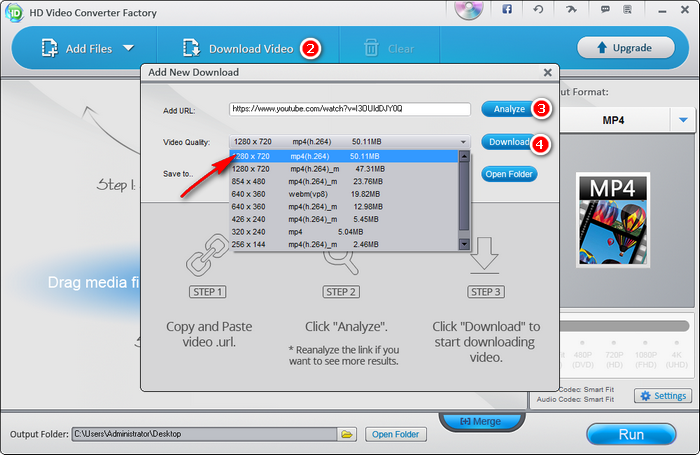Click the download arrow STEP 3 icon
Viewport: 700px width, 455px height.
click(x=484, y=255)
